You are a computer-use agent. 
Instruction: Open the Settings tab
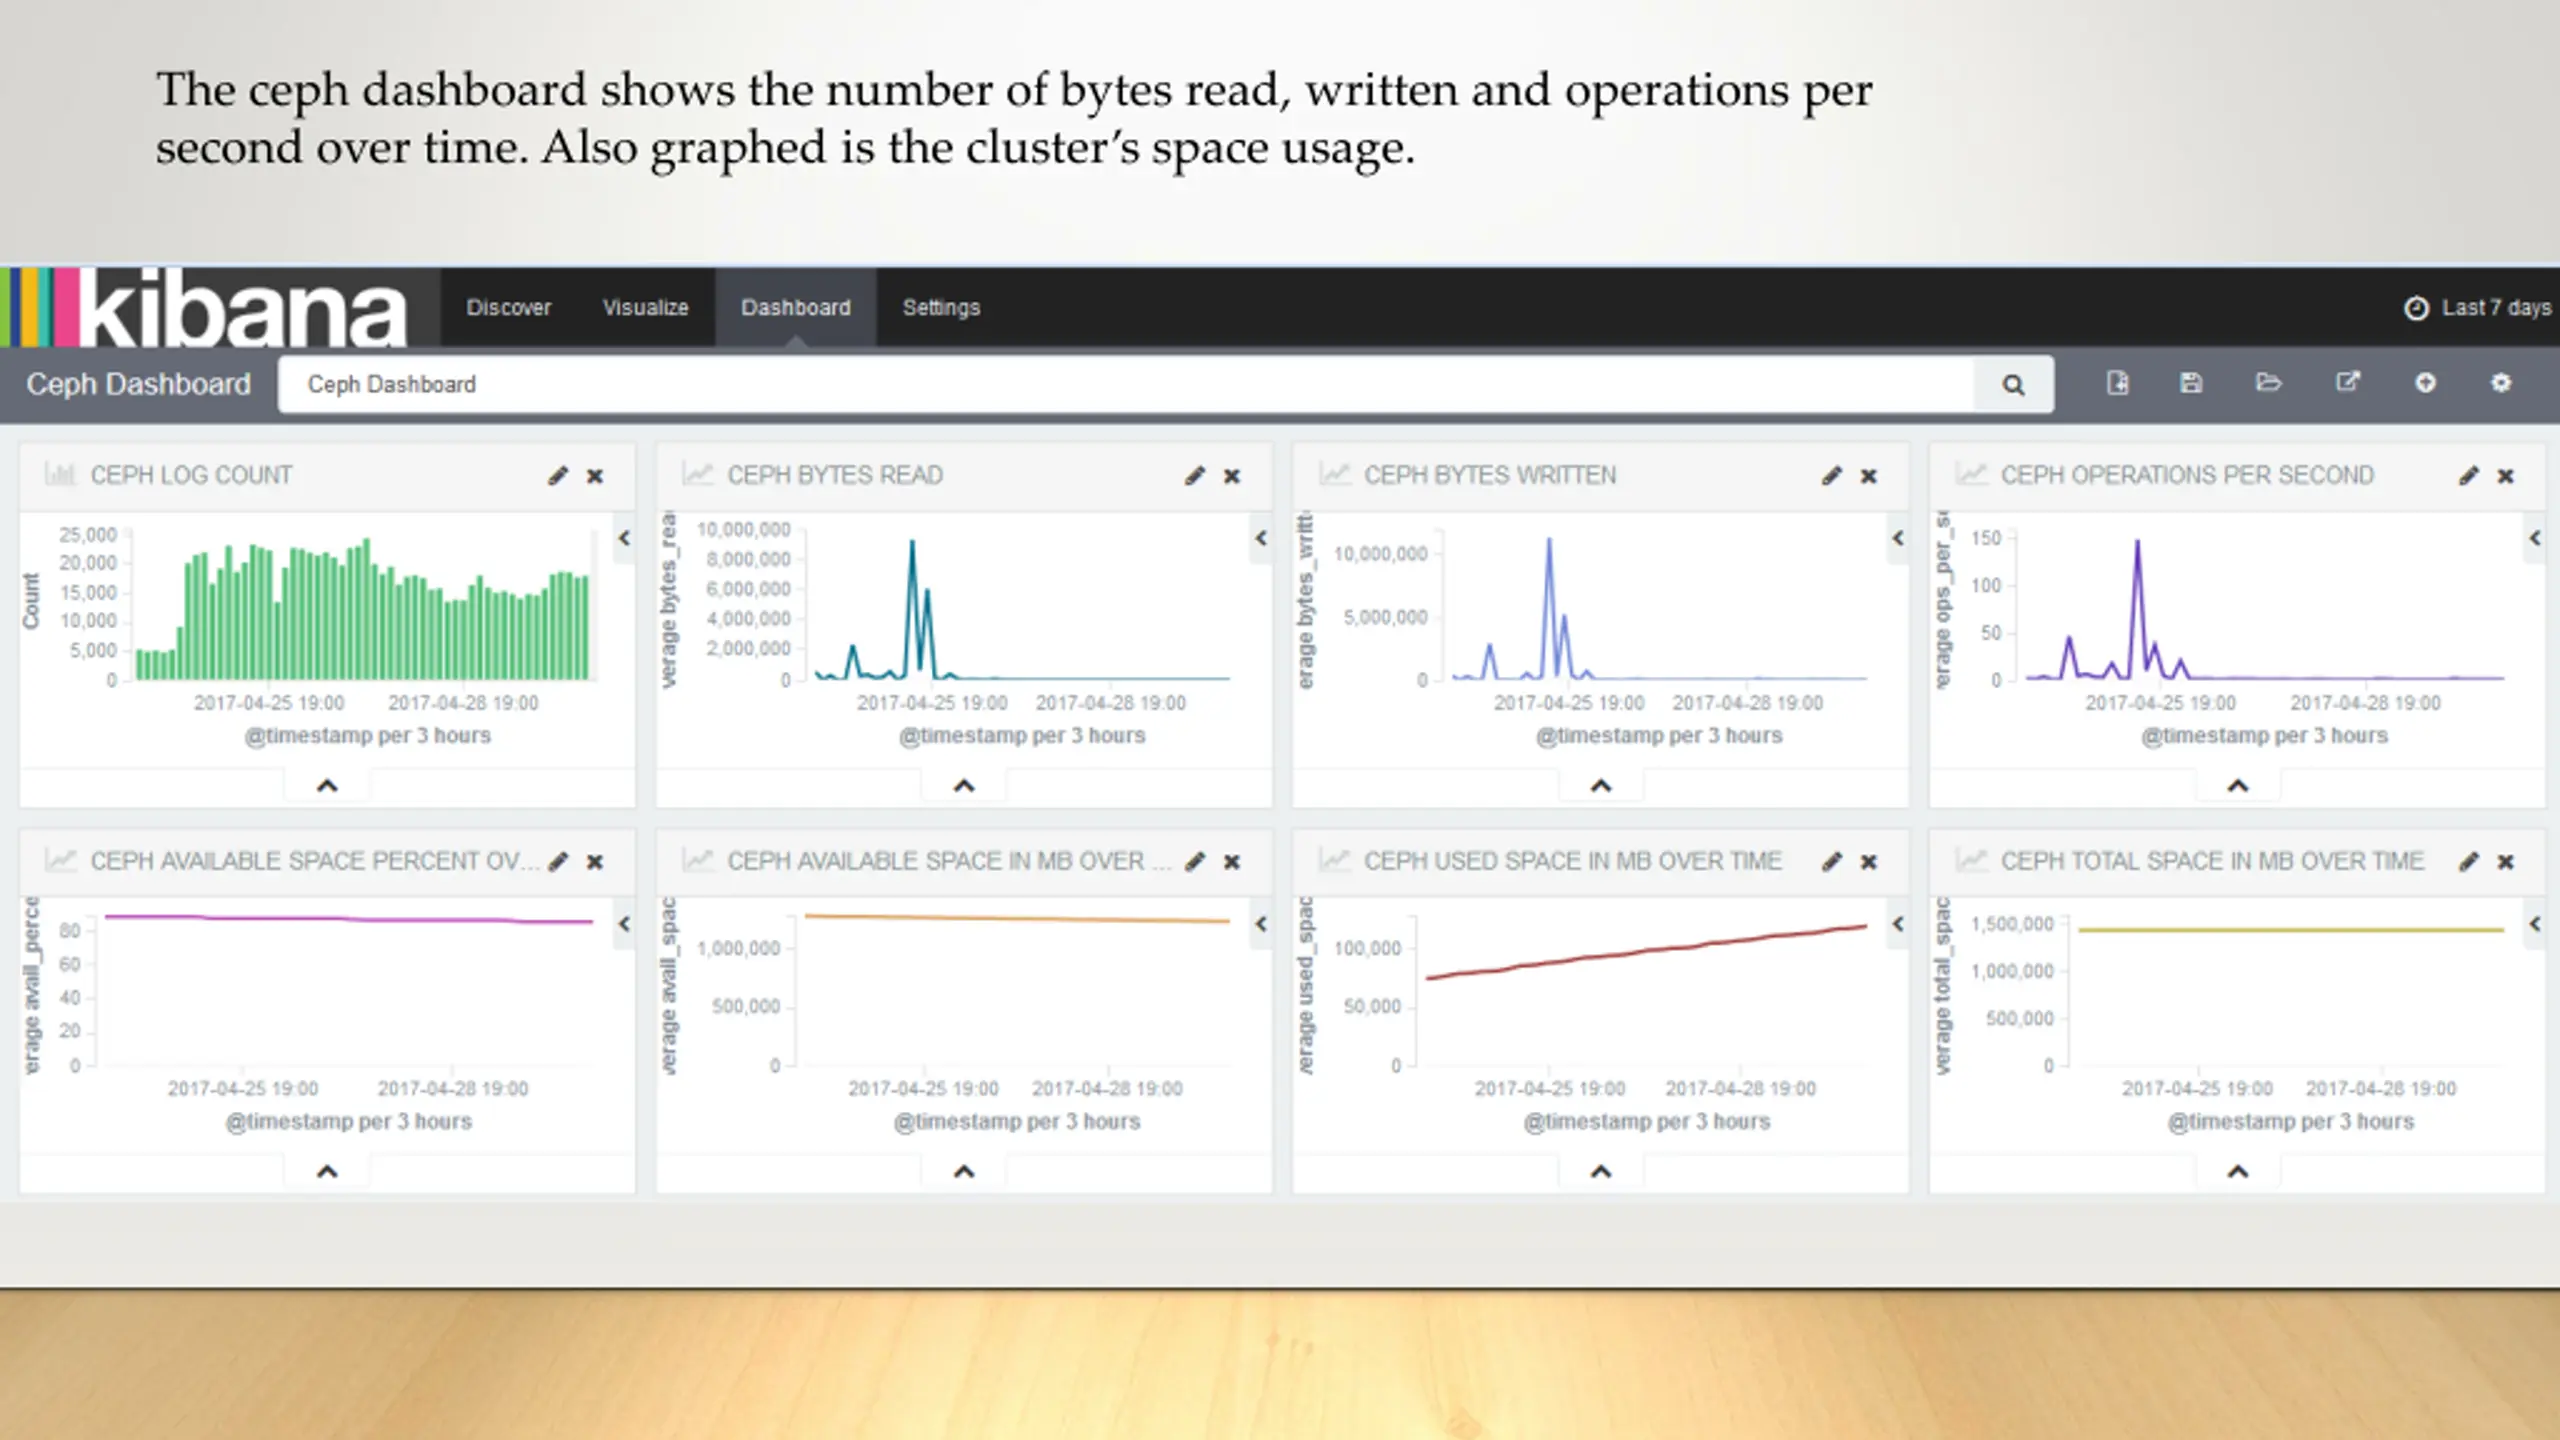(x=941, y=308)
